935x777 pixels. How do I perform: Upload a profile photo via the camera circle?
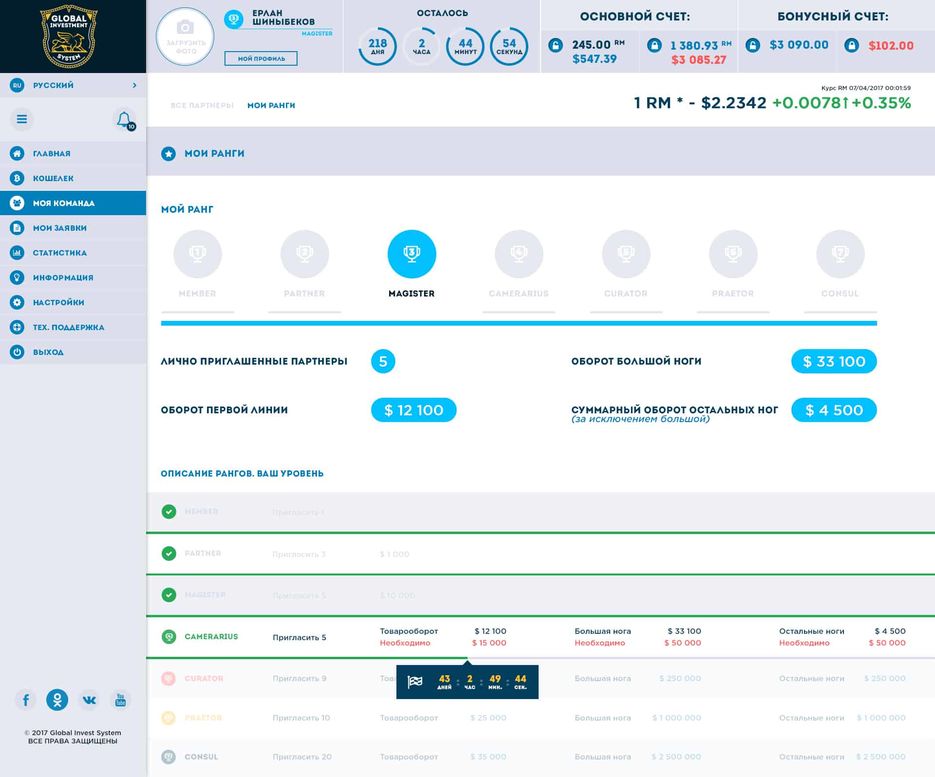tap(185, 36)
